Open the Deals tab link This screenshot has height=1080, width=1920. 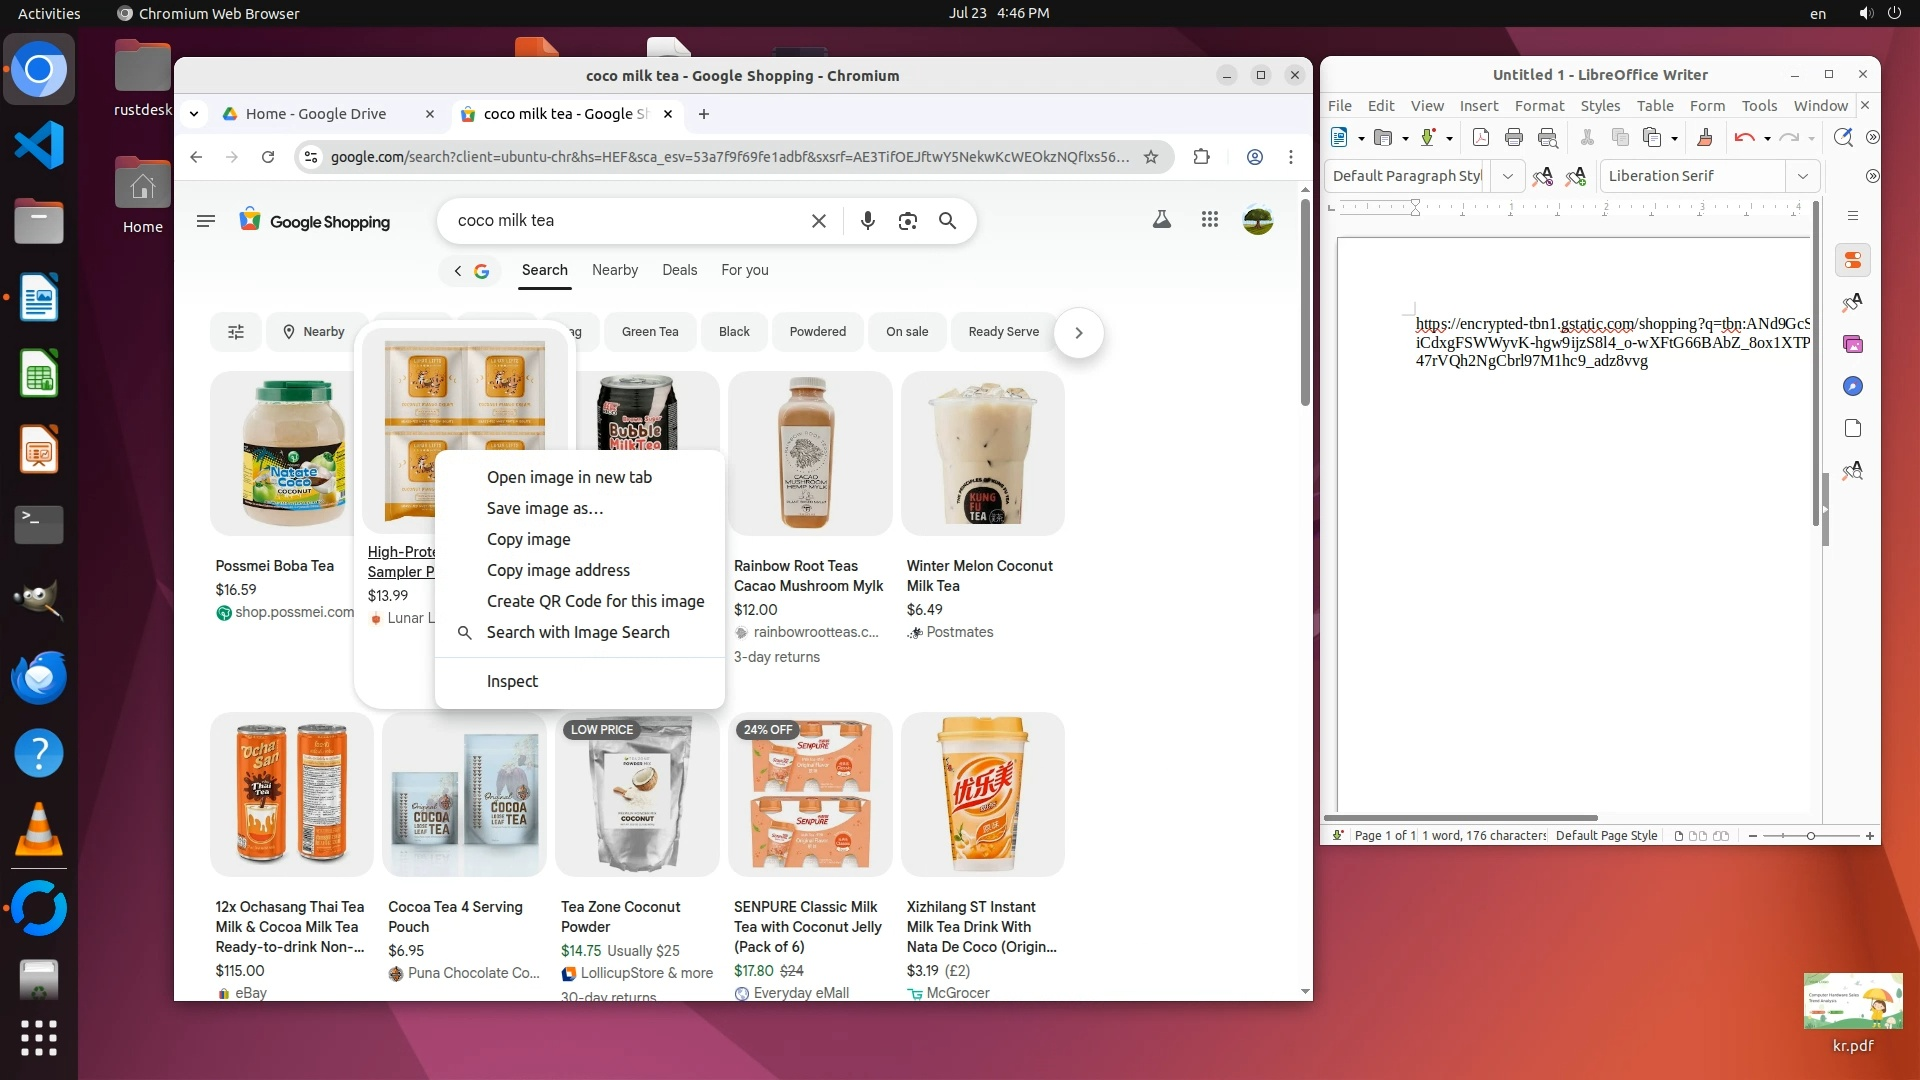(x=679, y=270)
